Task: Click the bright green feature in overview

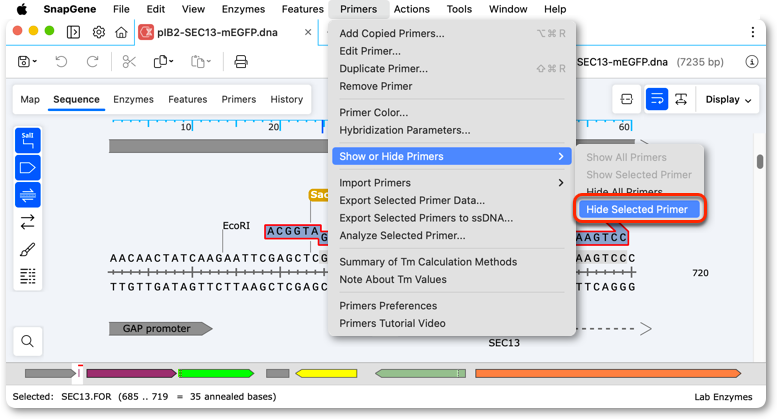Action: coord(216,373)
